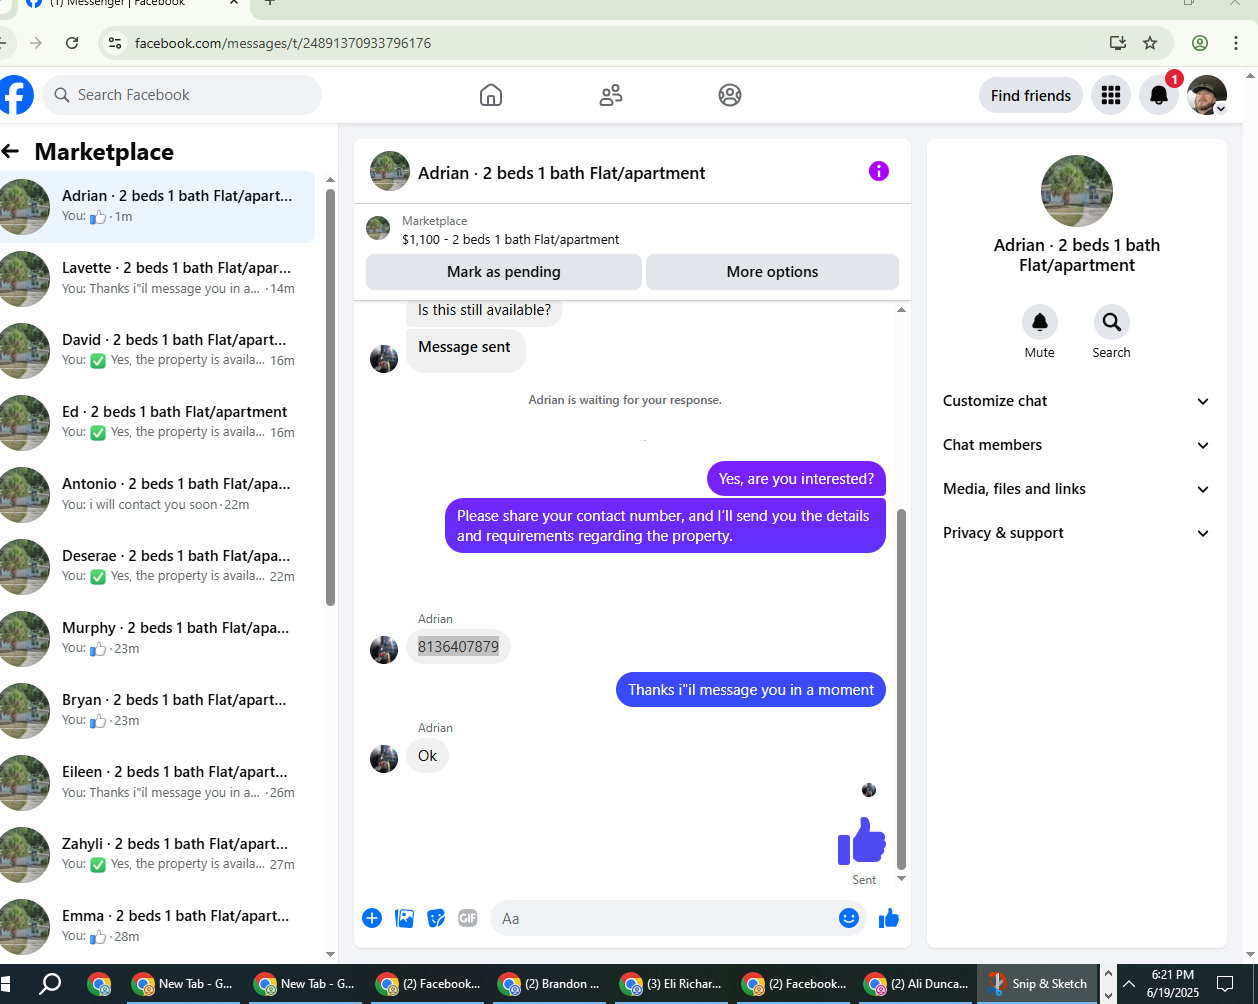Open the Notifications bell with badge
This screenshot has height=1004, width=1258.
click(x=1159, y=95)
